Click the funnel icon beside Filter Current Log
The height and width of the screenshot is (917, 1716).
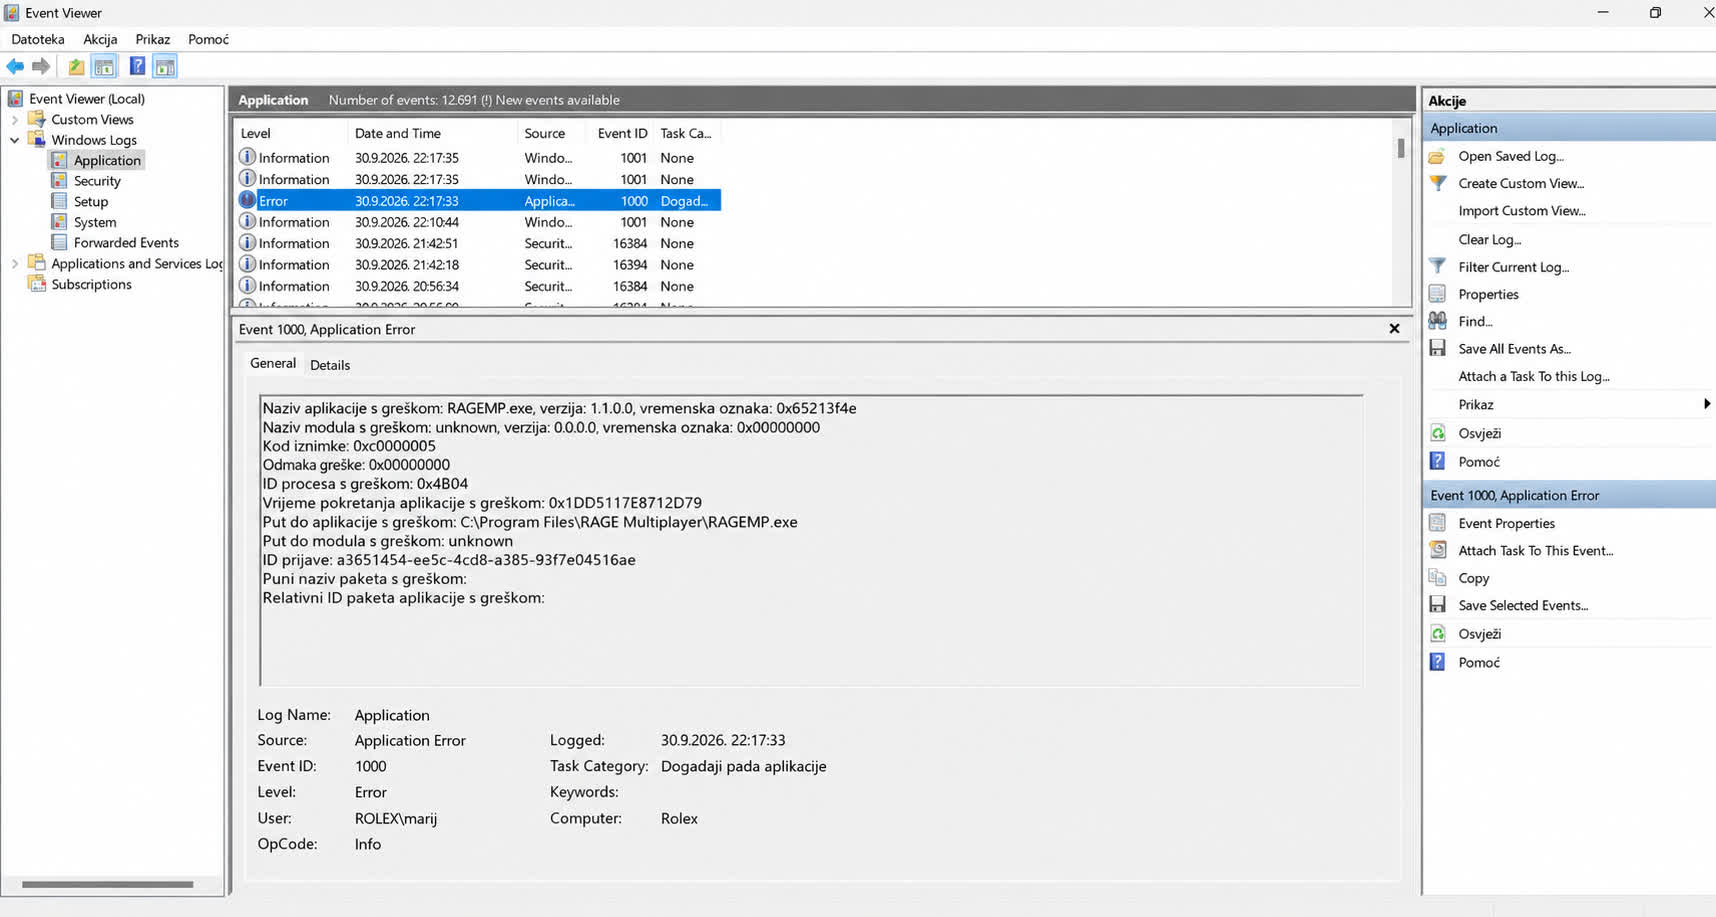click(1438, 266)
